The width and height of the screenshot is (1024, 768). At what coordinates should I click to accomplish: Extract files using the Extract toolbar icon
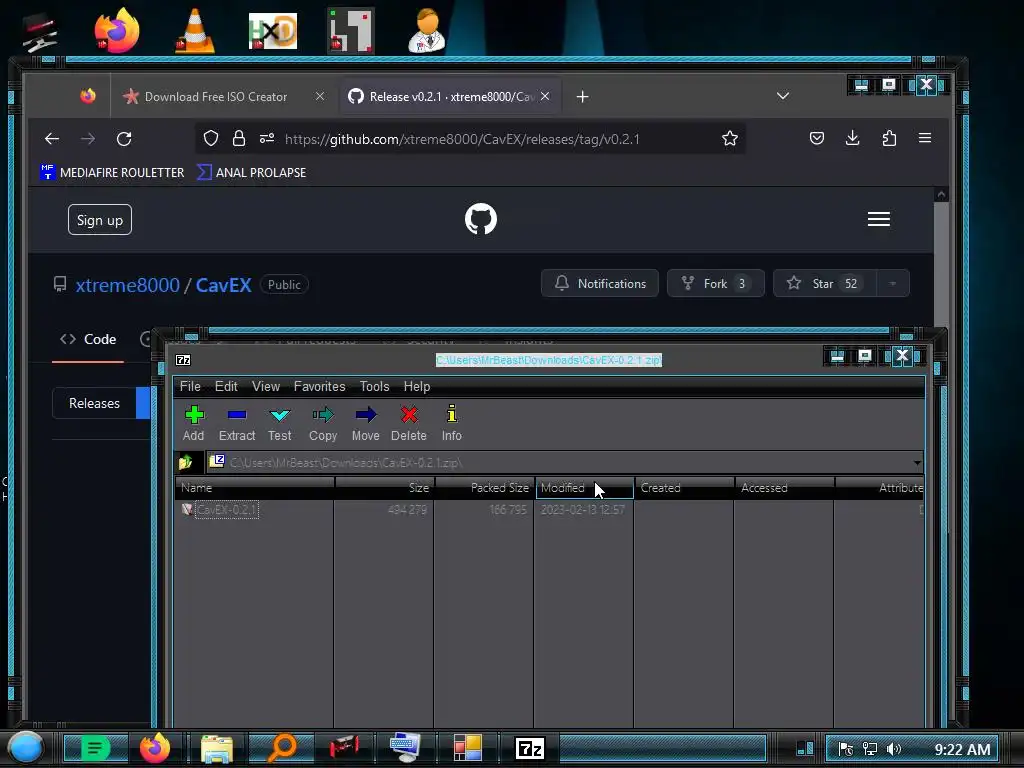236,423
